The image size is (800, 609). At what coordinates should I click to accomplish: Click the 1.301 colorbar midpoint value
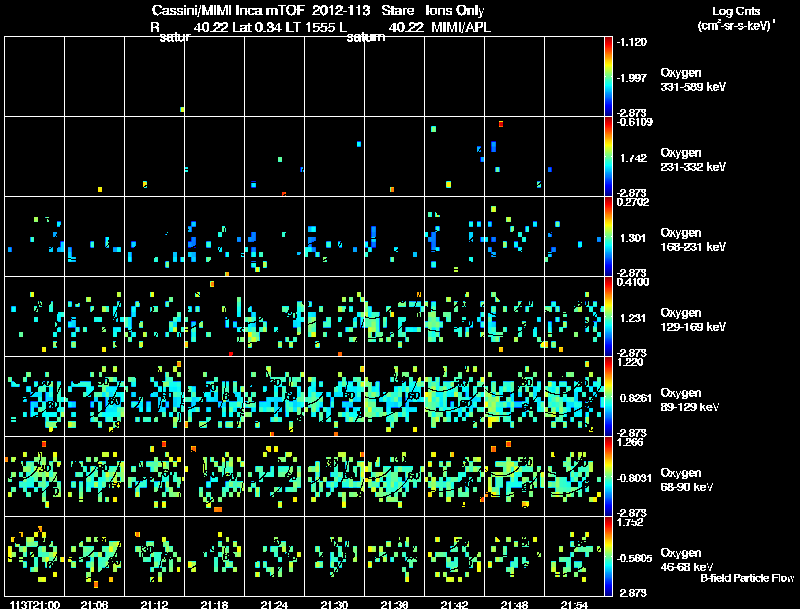[x=633, y=238]
